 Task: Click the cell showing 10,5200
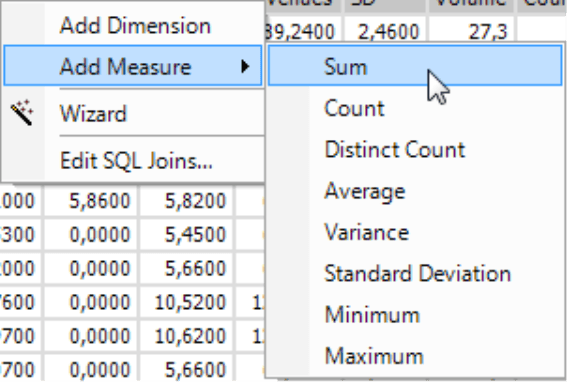click(x=187, y=302)
